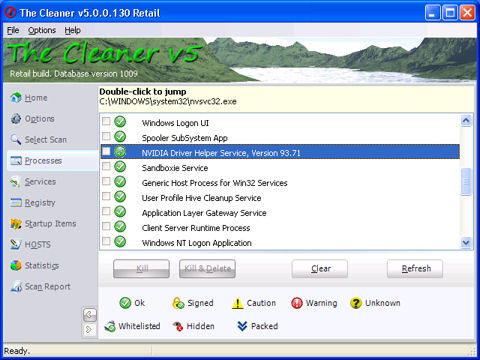Check the Windows Logon UI checkbox
The image size is (480, 360).
pyautogui.click(x=106, y=121)
